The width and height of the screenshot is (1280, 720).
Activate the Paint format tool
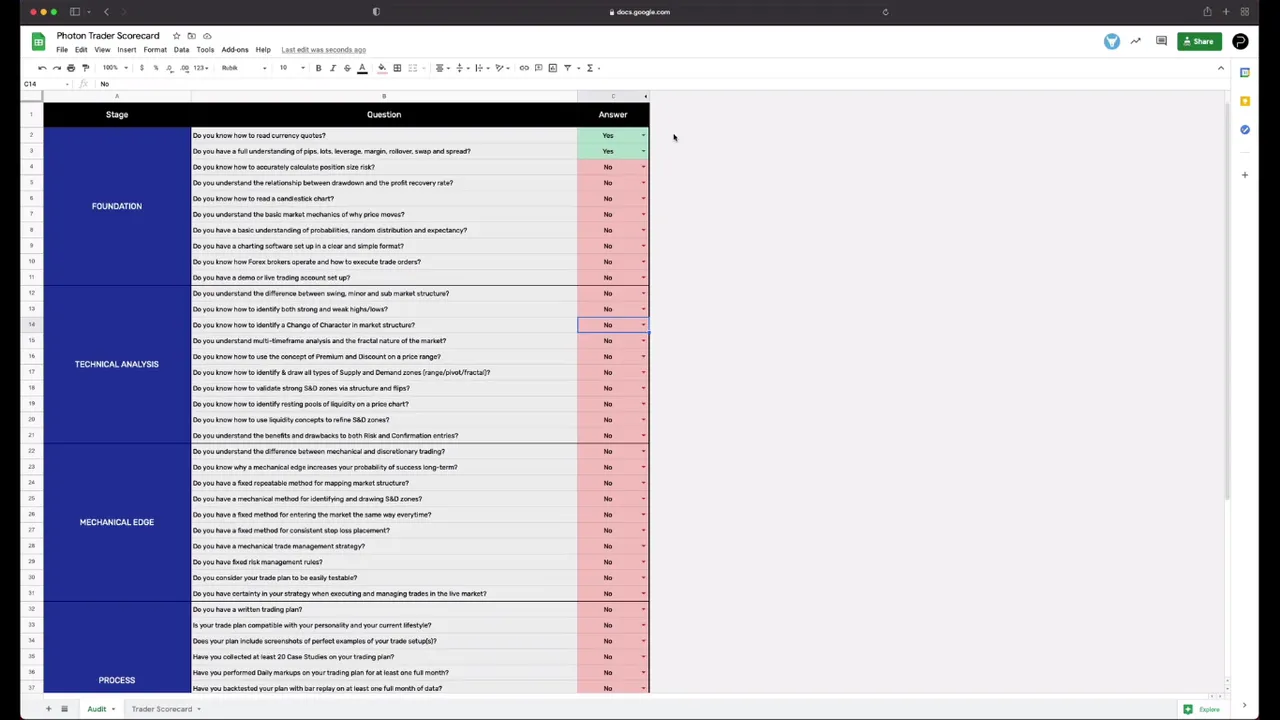pos(85,68)
